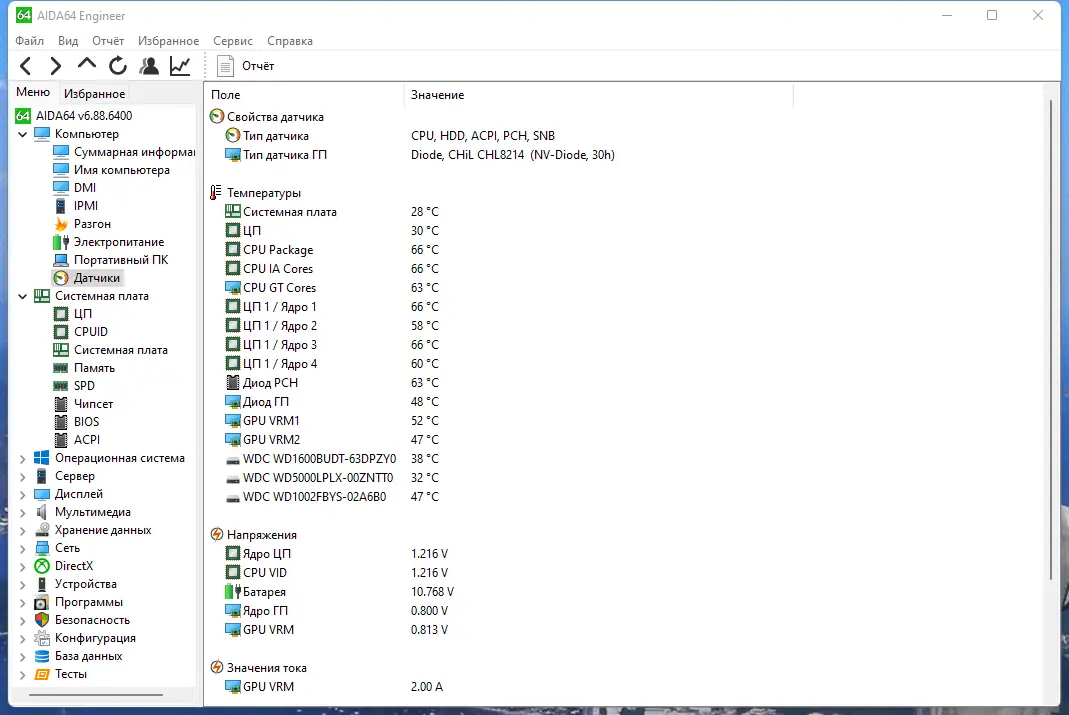Expand the Мультимедиа node
The width and height of the screenshot is (1069, 715).
tap(22, 513)
